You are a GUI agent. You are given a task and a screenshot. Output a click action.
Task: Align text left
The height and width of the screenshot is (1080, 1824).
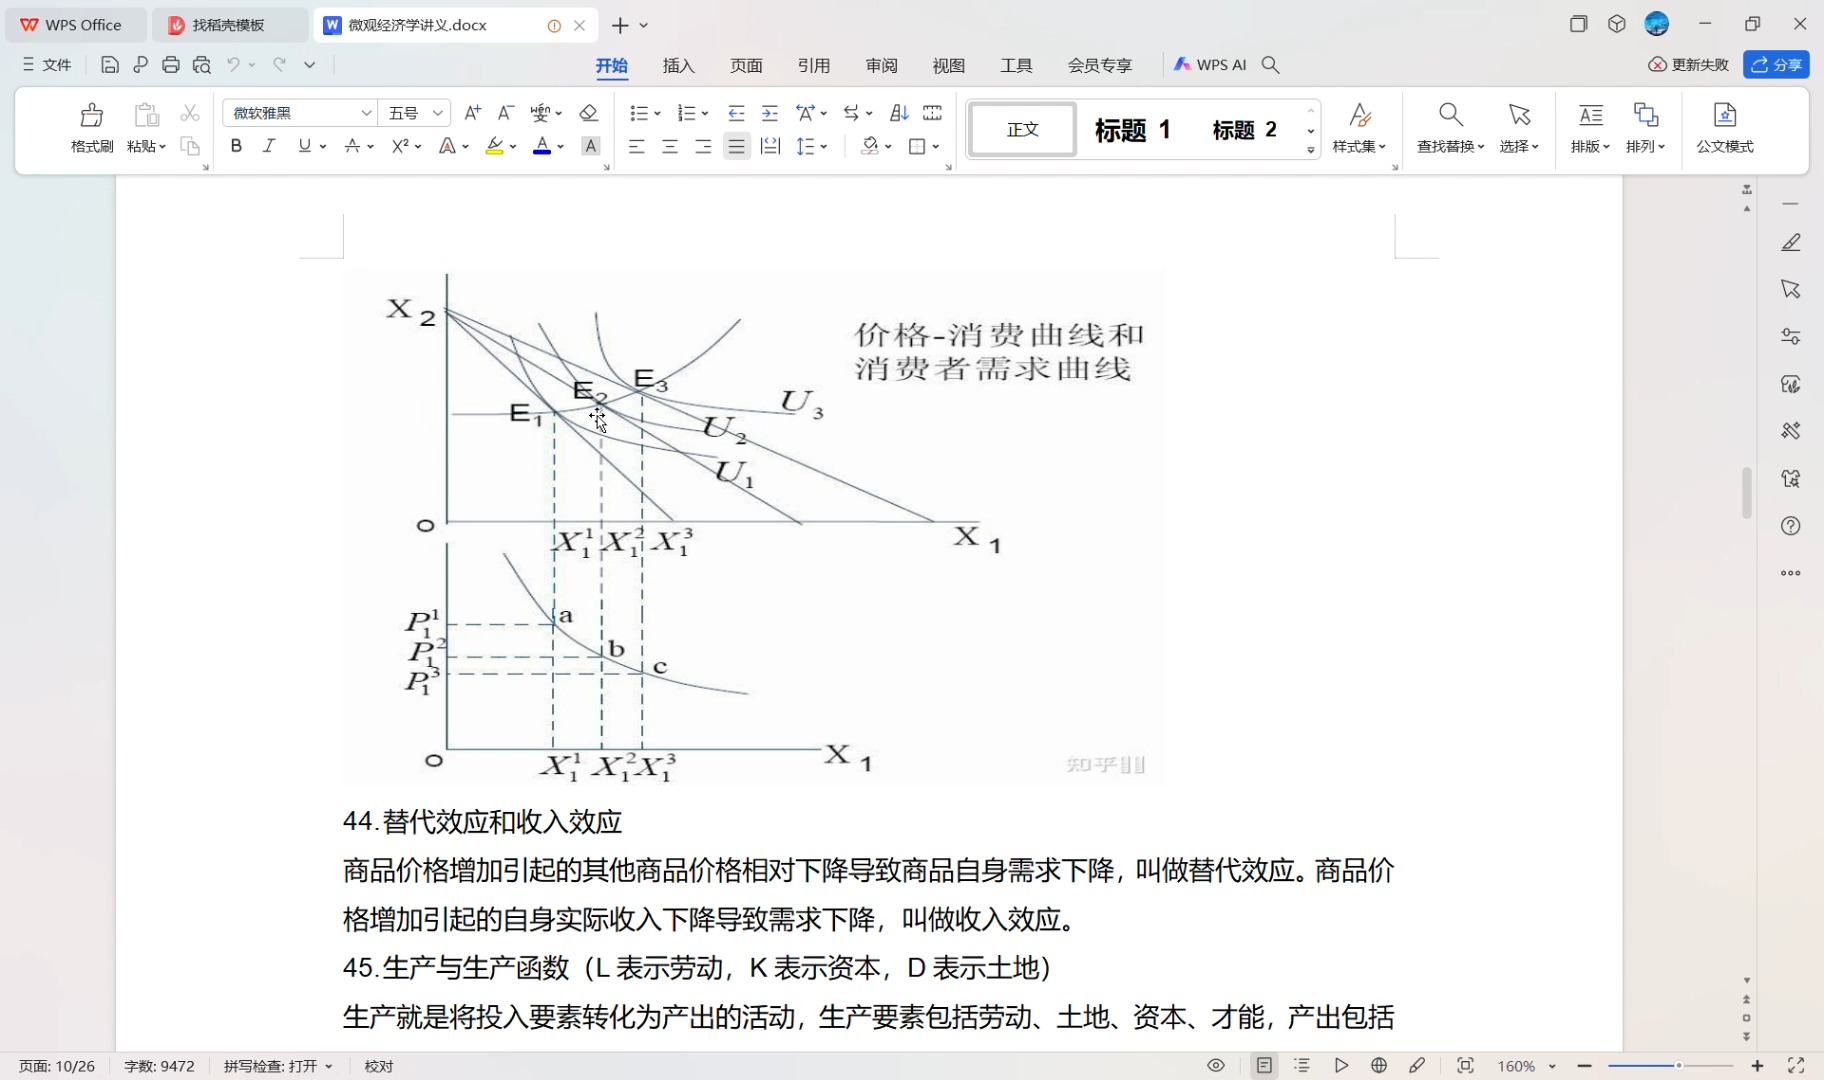[636, 147]
